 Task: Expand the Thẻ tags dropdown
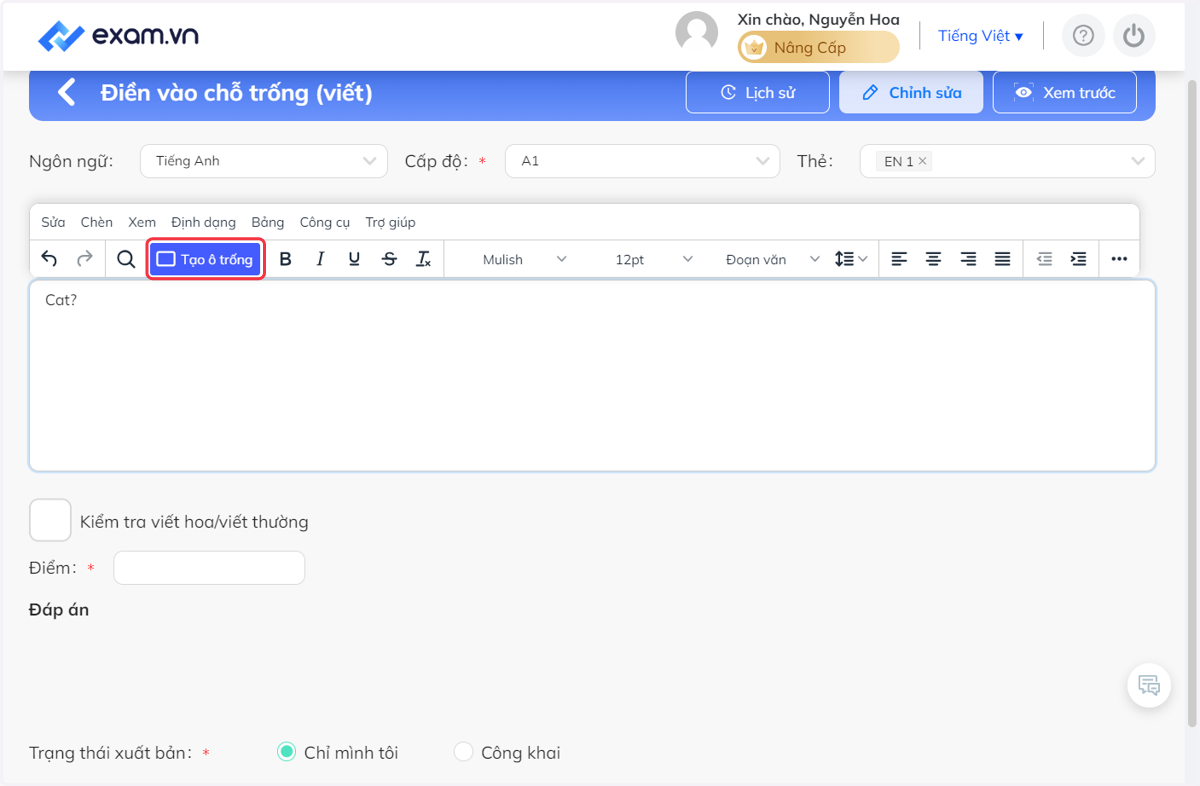click(1137, 161)
